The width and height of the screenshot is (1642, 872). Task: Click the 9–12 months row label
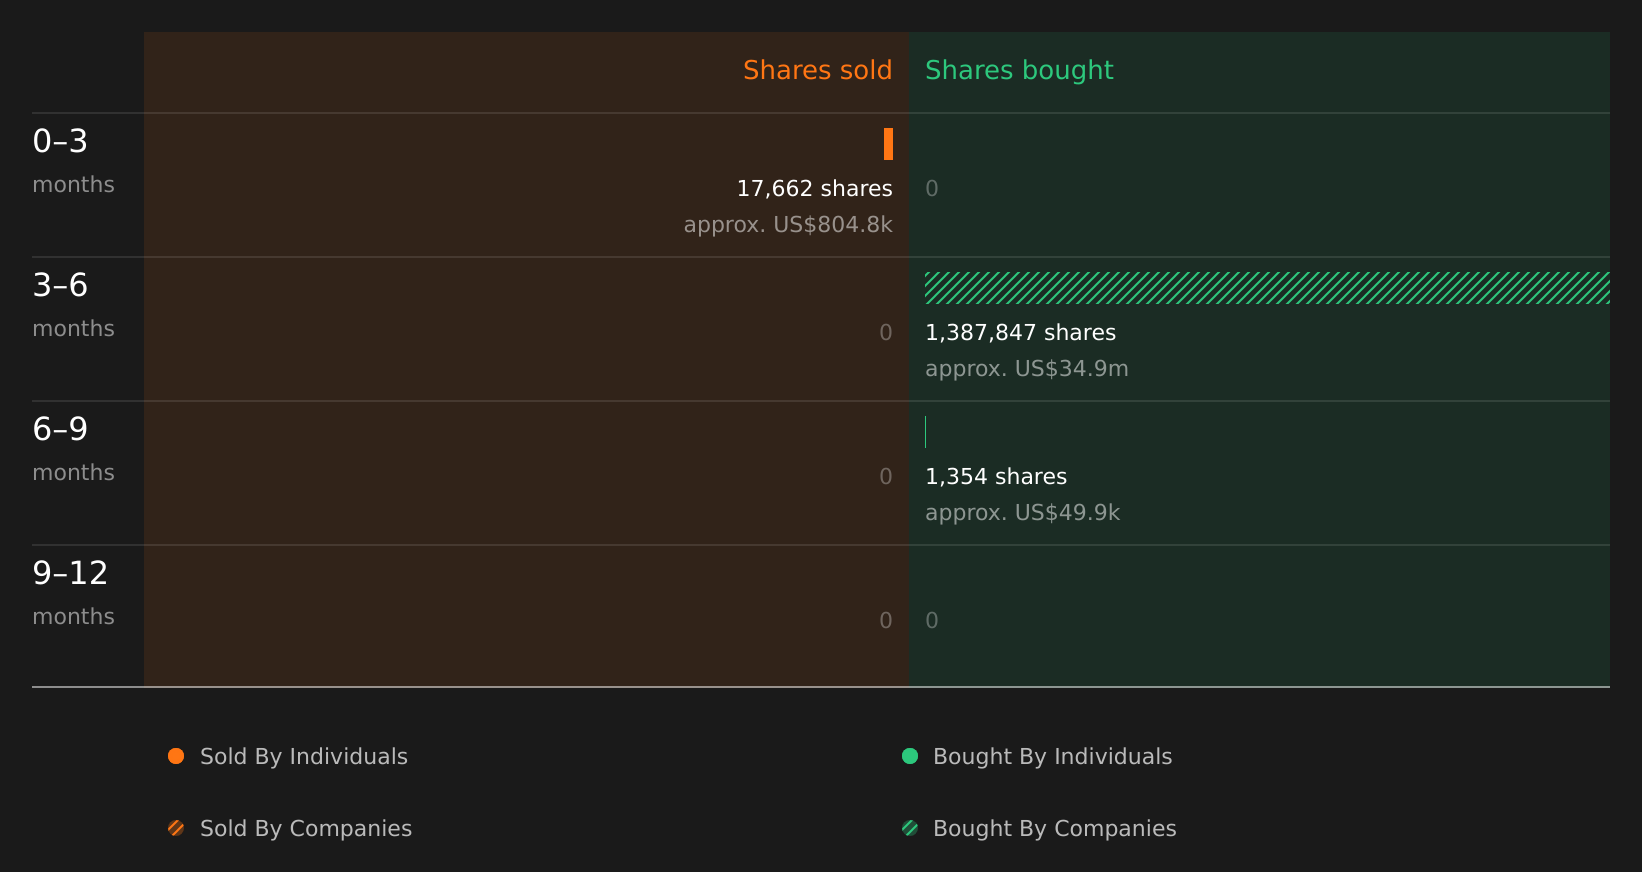(73, 594)
